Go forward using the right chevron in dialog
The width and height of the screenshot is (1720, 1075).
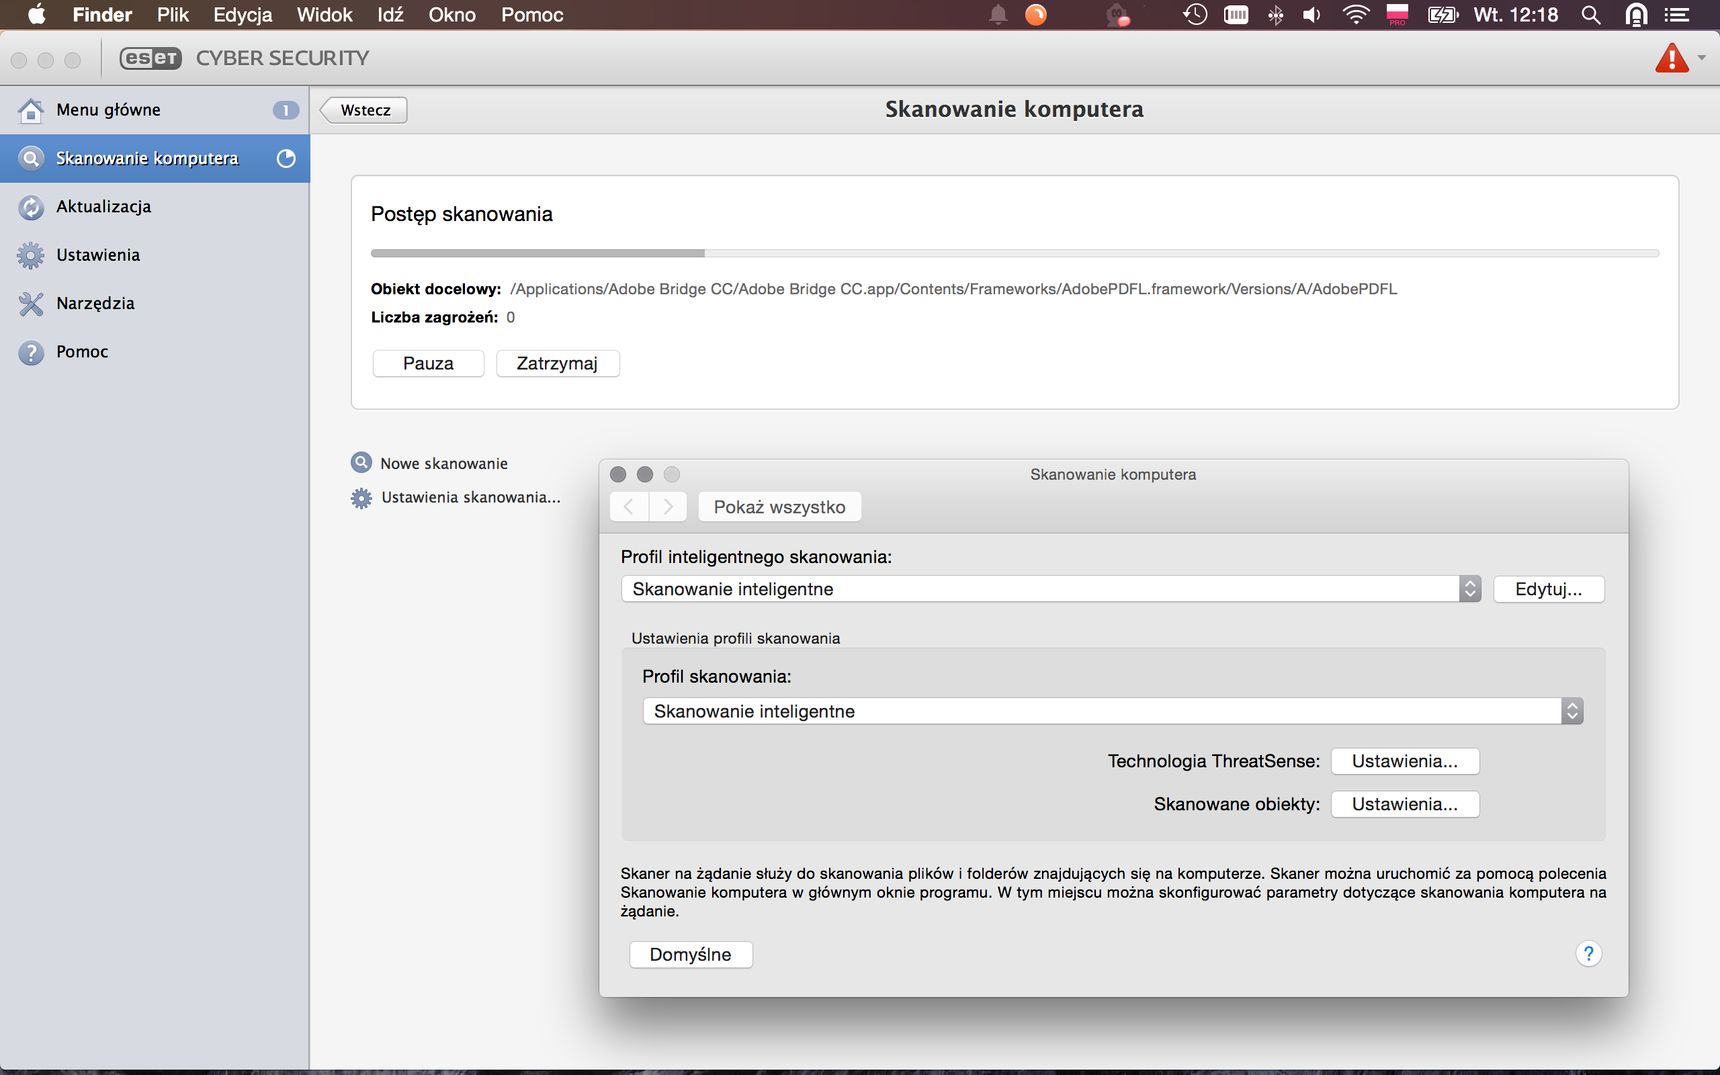point(668,507)
